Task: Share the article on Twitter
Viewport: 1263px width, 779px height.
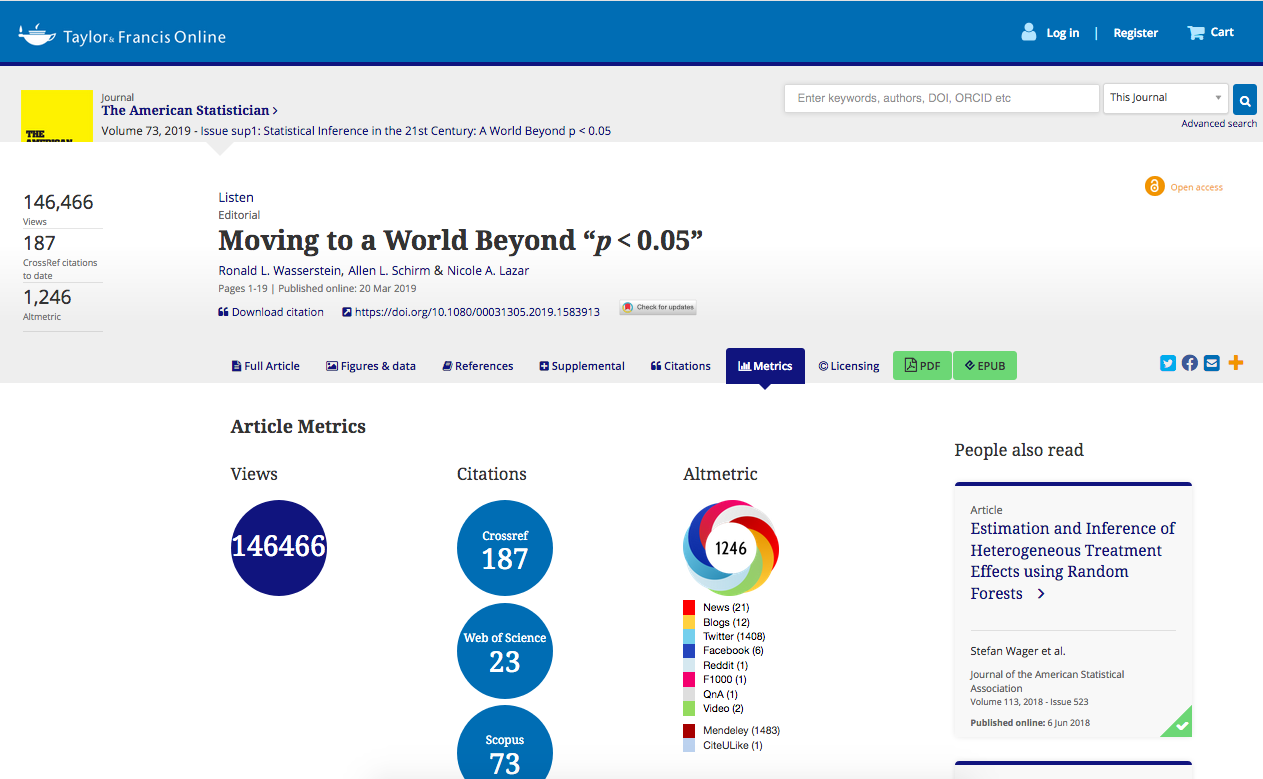Action: coord(1167,364)
